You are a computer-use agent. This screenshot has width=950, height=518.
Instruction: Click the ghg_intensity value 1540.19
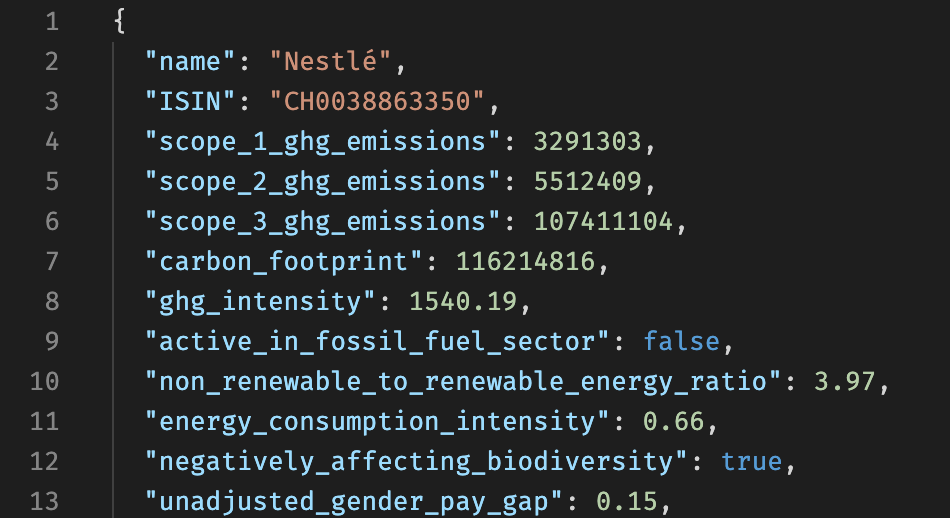(x=463, y=302)
